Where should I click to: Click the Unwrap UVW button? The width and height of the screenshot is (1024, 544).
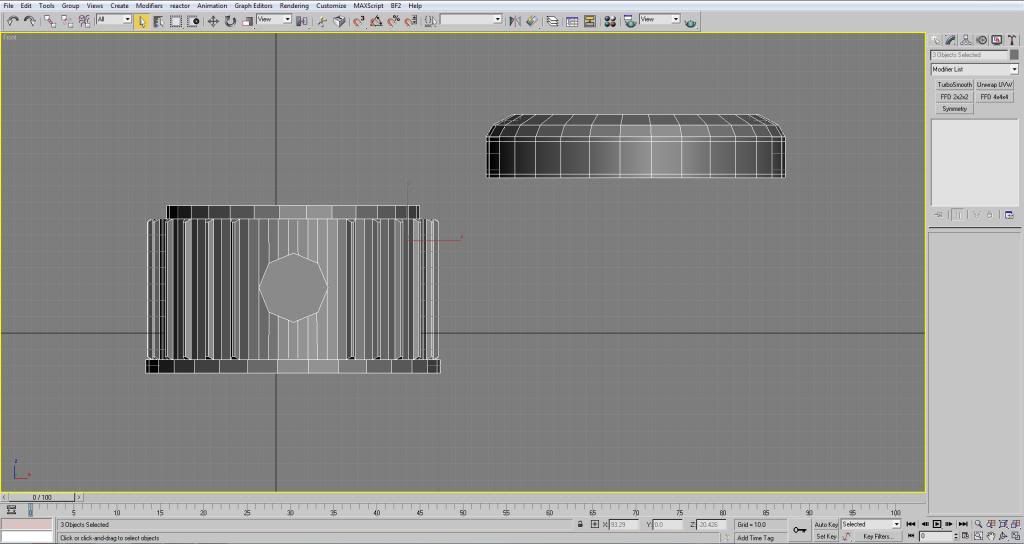[x=995, y=85]
